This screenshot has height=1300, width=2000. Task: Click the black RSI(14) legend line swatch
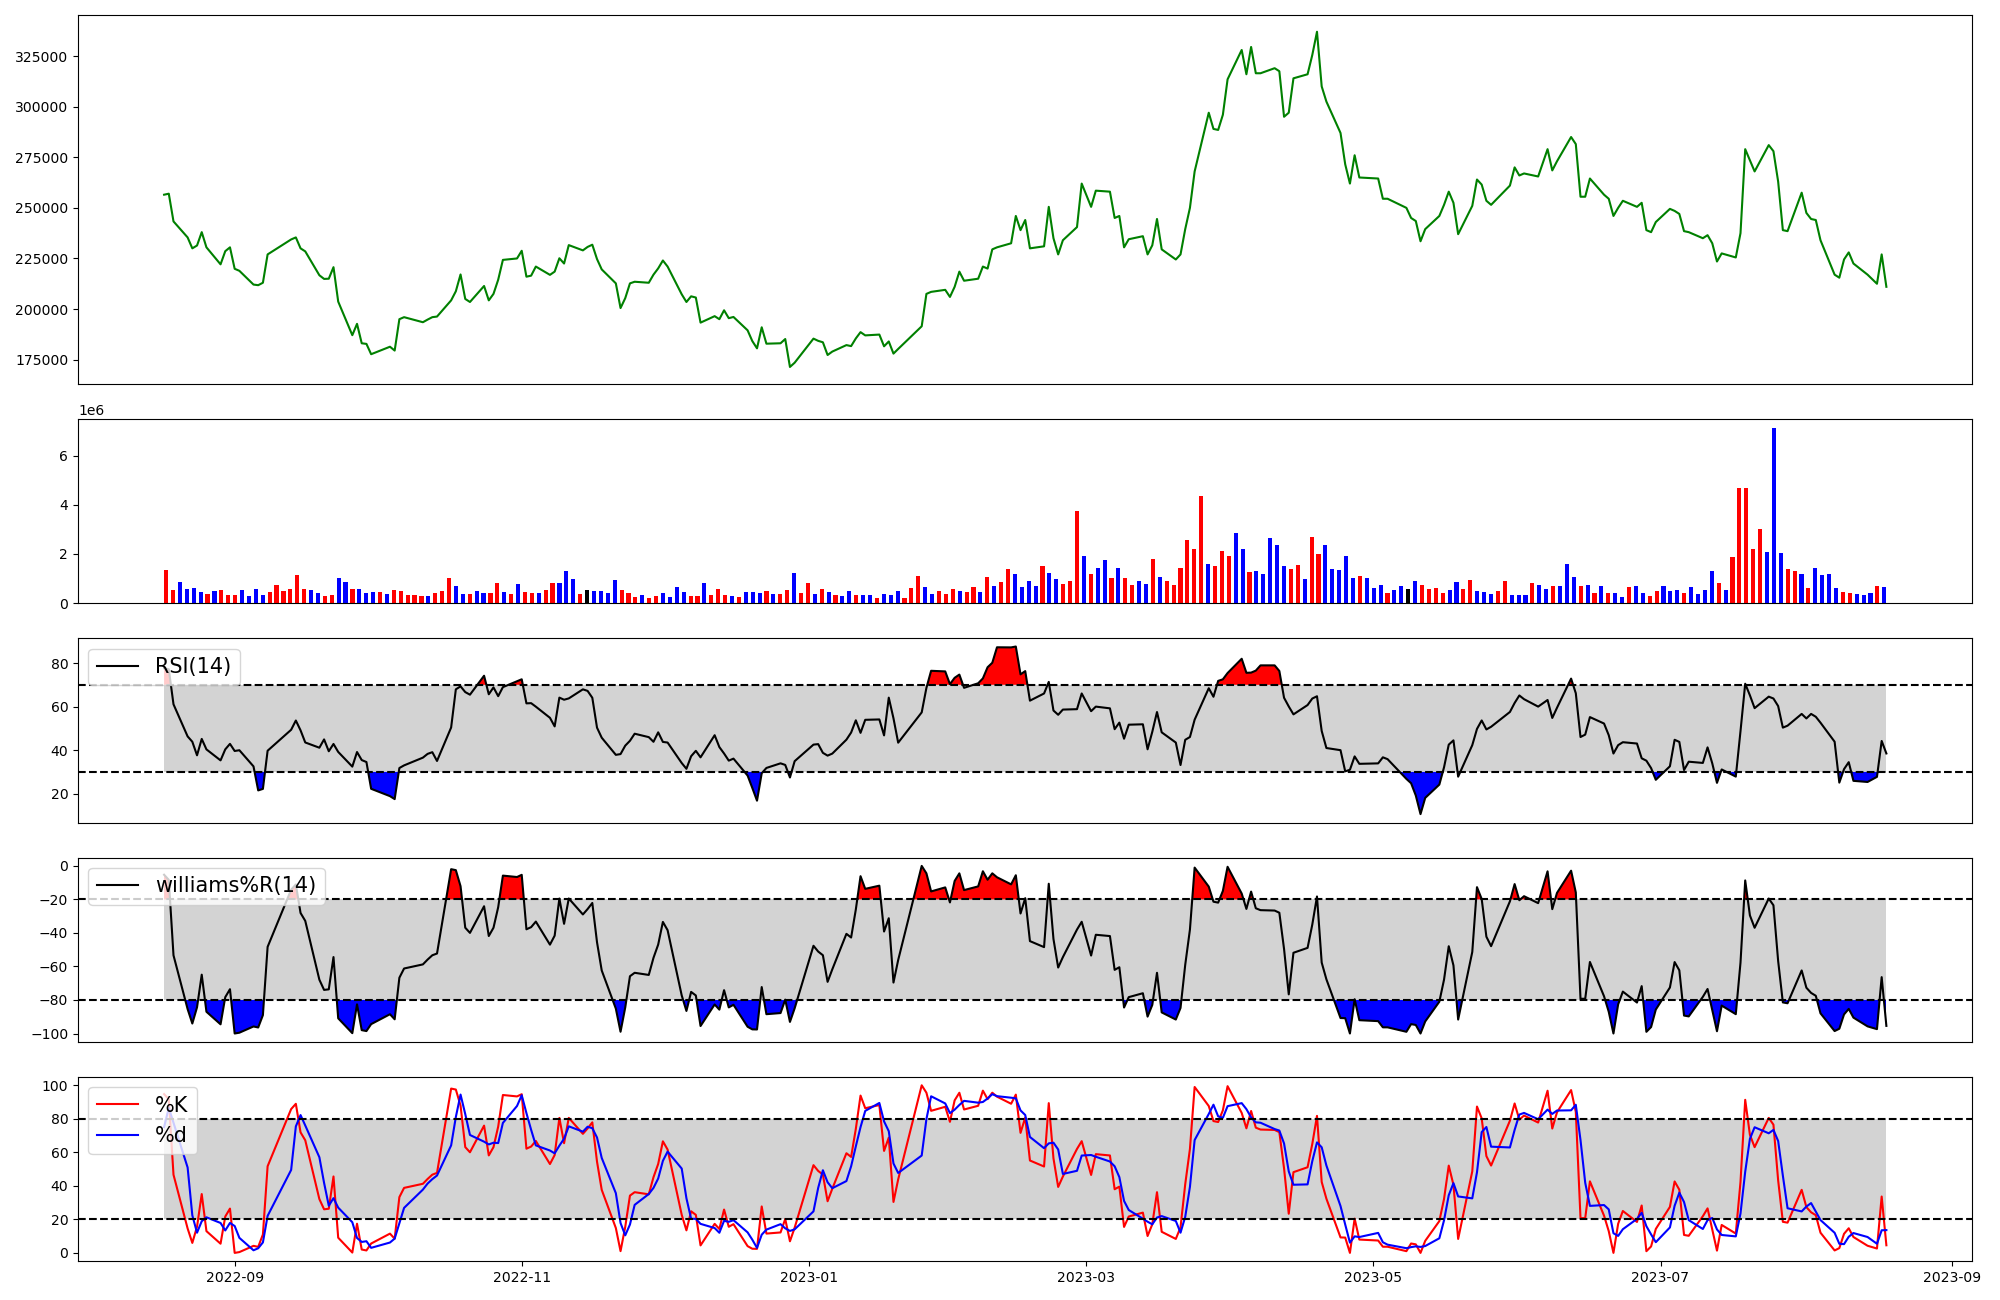[116, 666]
